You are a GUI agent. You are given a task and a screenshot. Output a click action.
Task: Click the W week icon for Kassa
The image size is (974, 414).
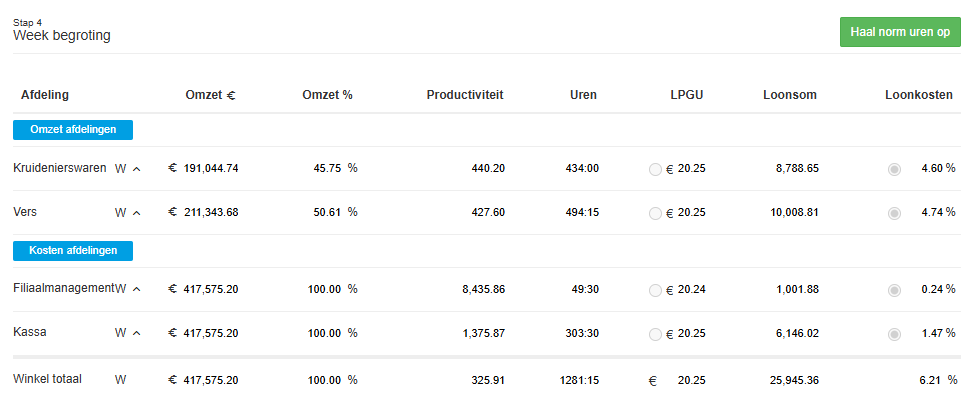coord(120,333)
